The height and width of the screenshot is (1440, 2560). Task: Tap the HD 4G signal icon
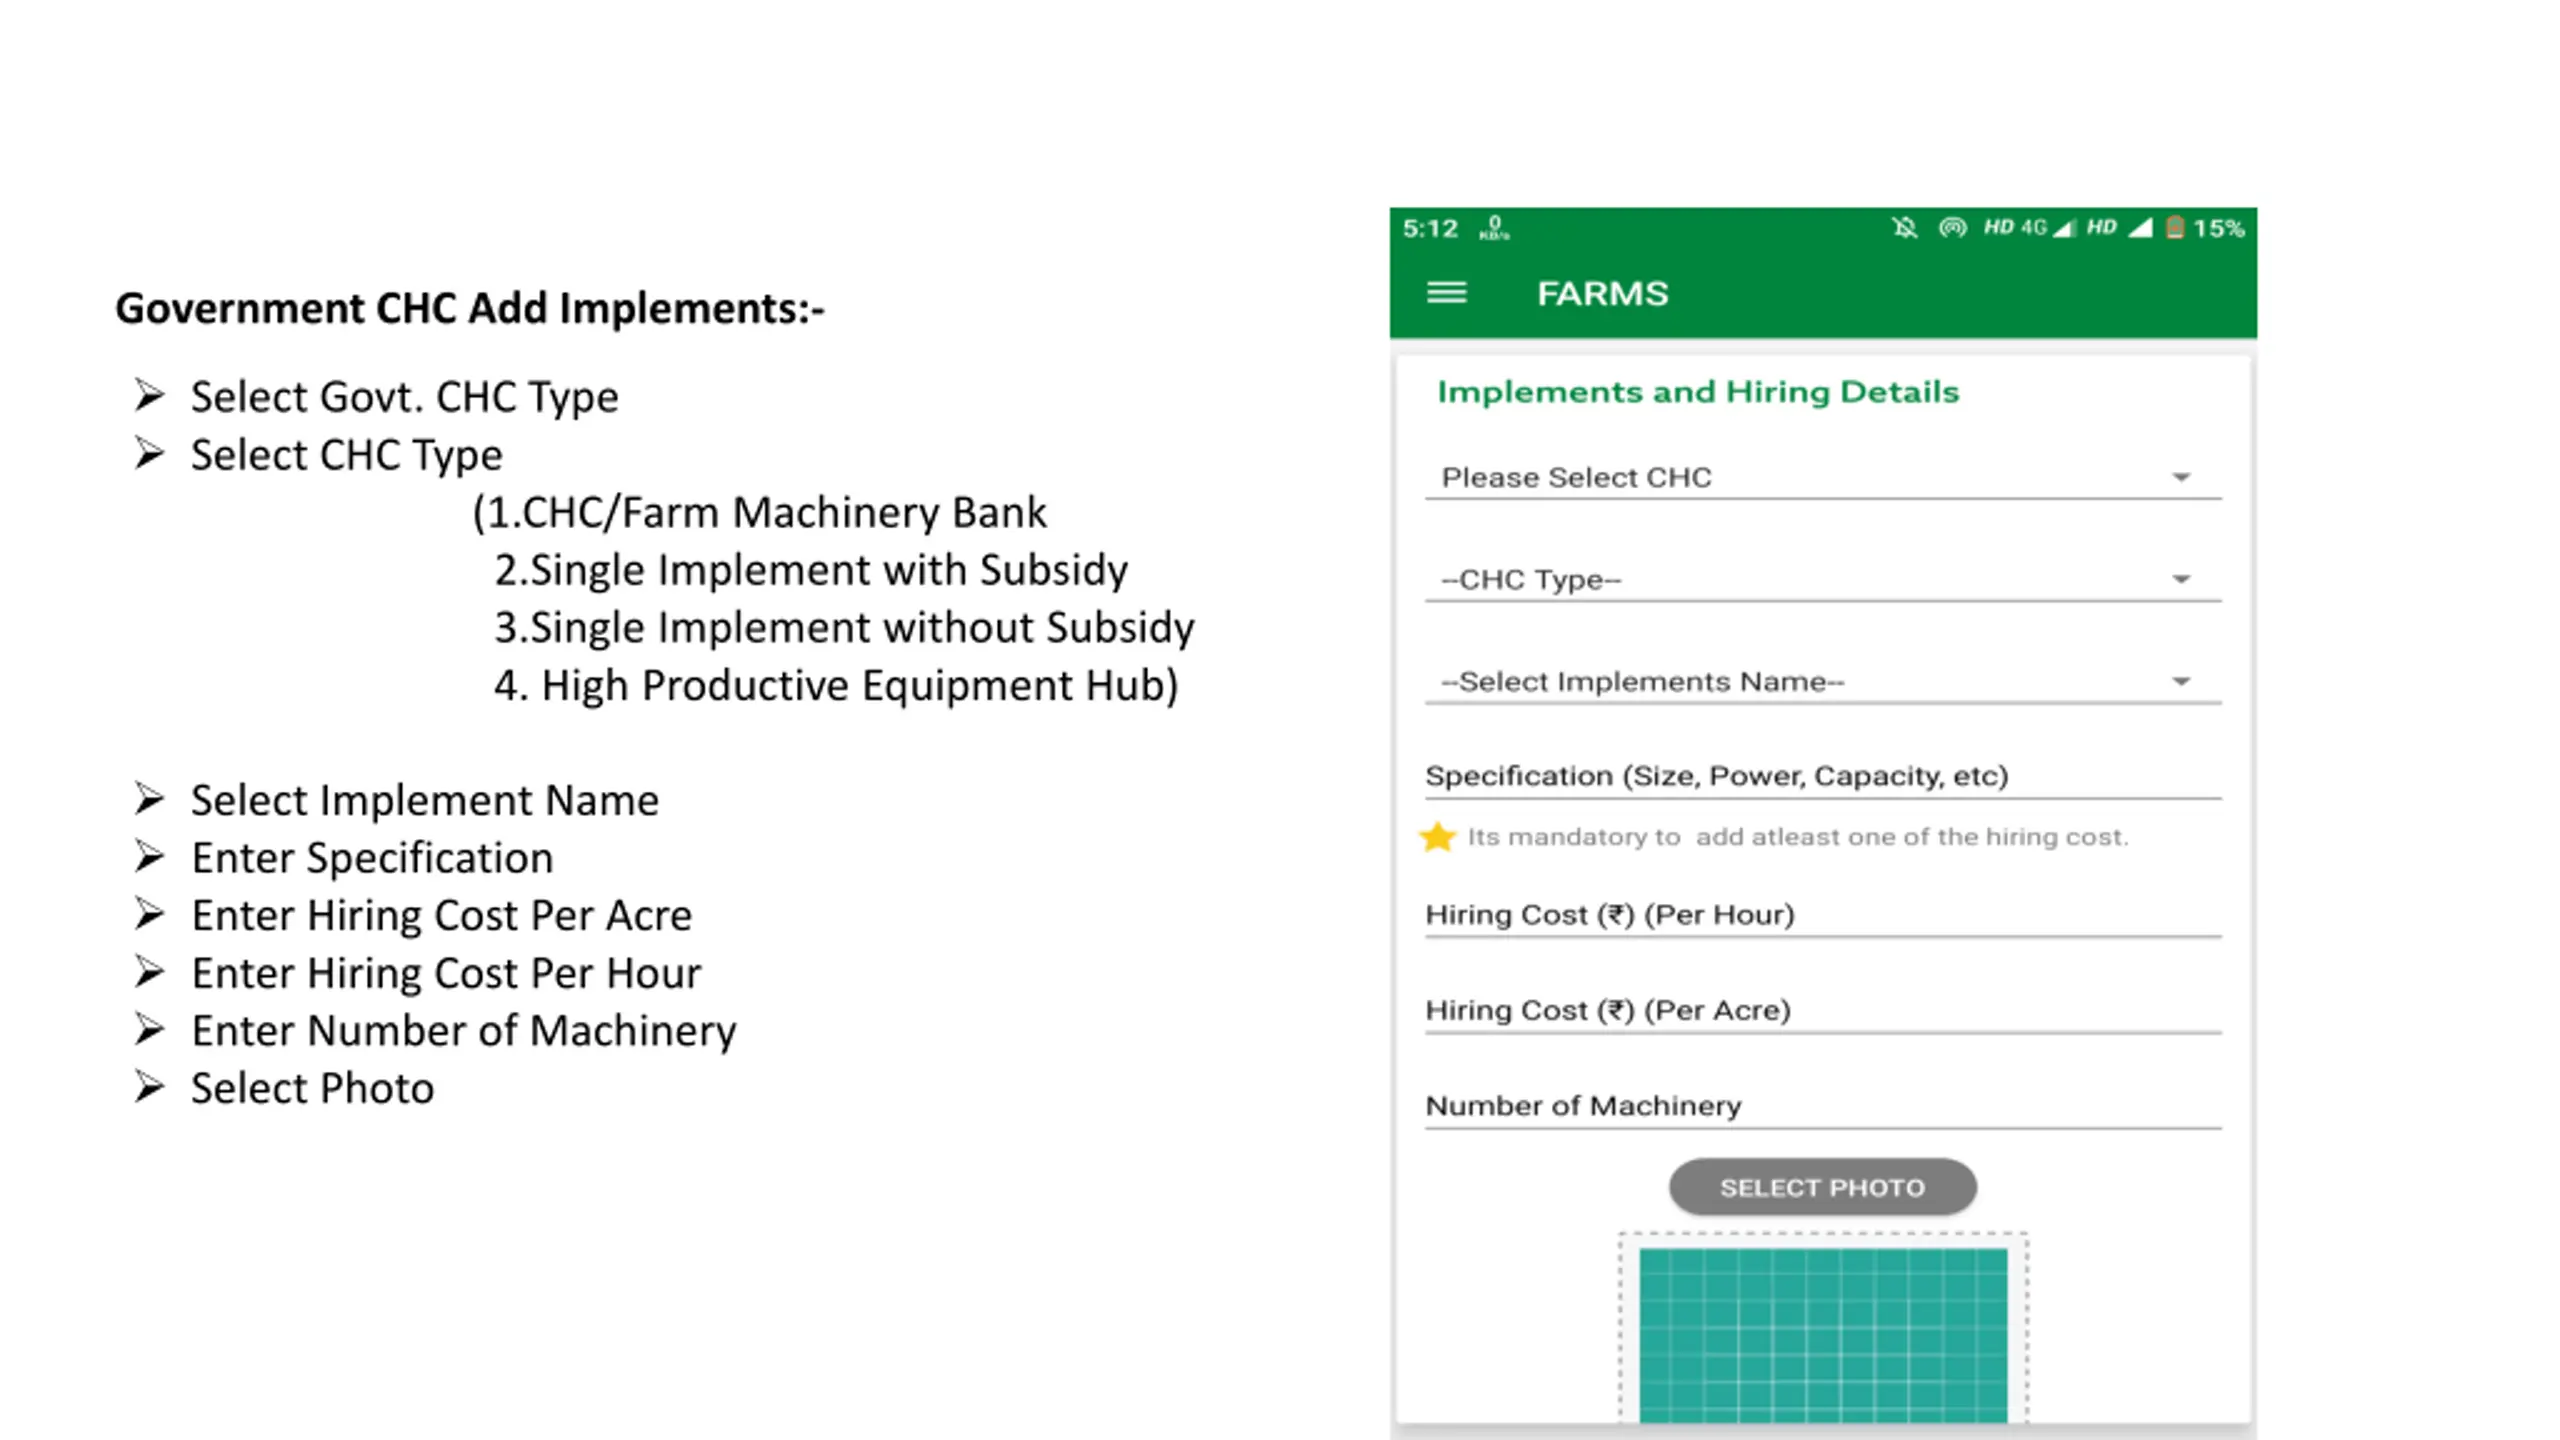[2030, 228]
